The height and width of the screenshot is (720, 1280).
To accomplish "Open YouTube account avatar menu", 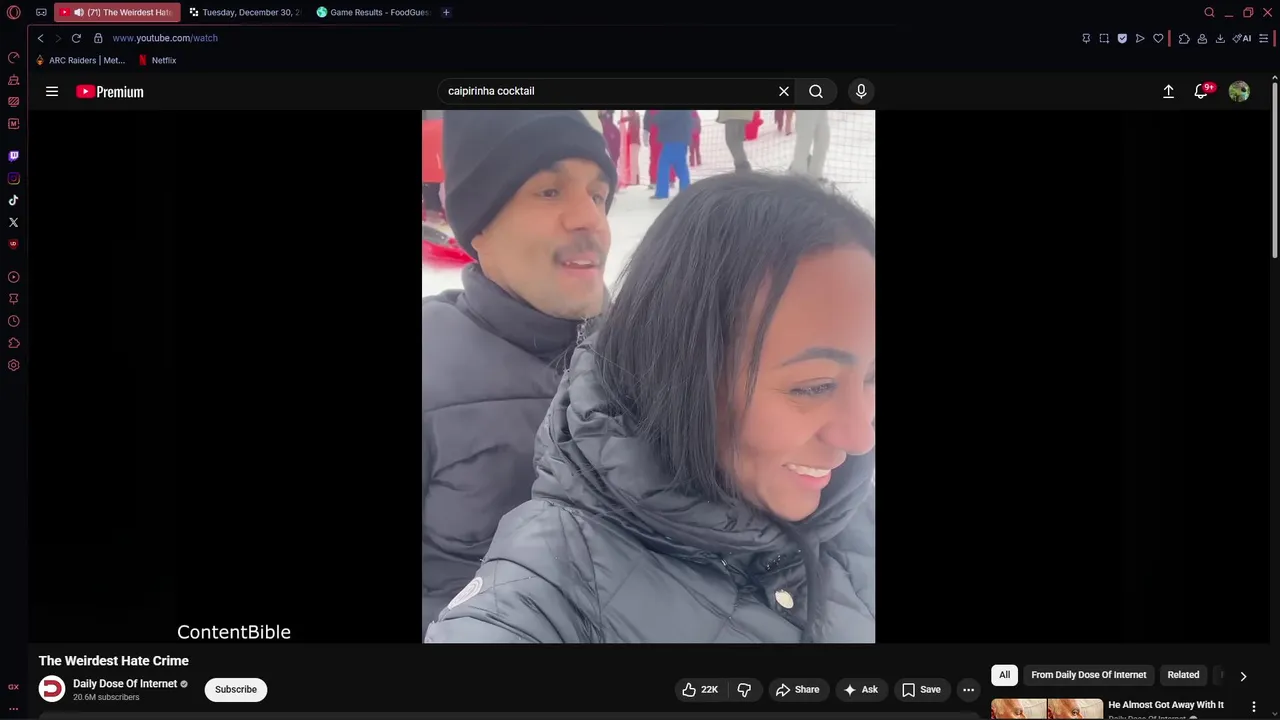I will [x=1239, y=91].
